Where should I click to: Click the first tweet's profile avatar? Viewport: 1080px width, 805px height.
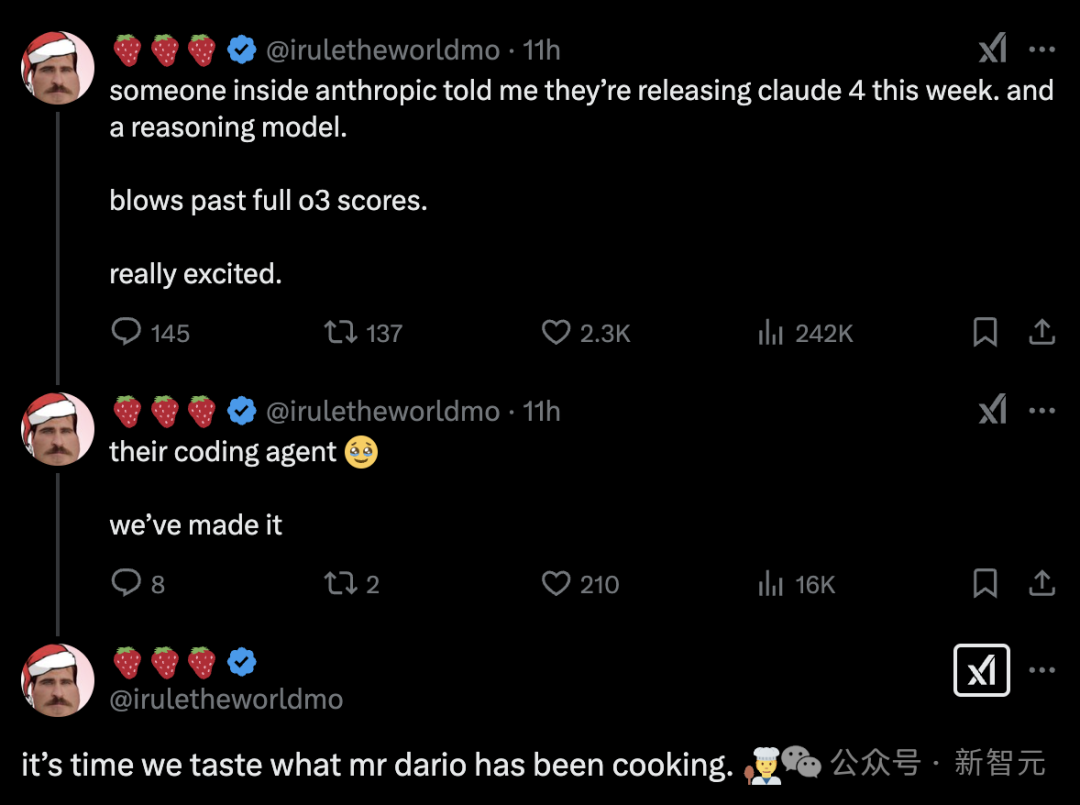pyautogui.click(x=58, y=68)
